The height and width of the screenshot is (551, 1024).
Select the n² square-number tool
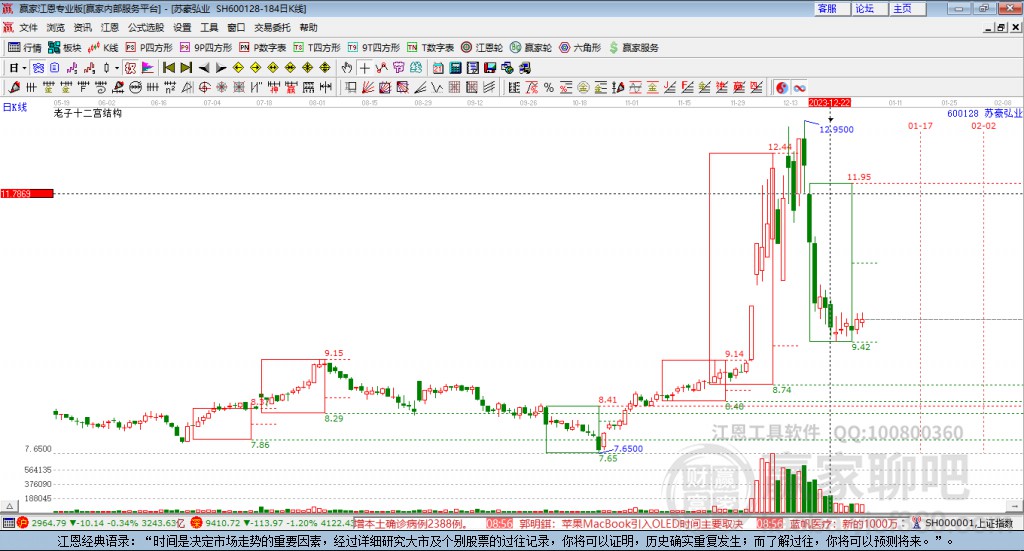tap(170, 87)
